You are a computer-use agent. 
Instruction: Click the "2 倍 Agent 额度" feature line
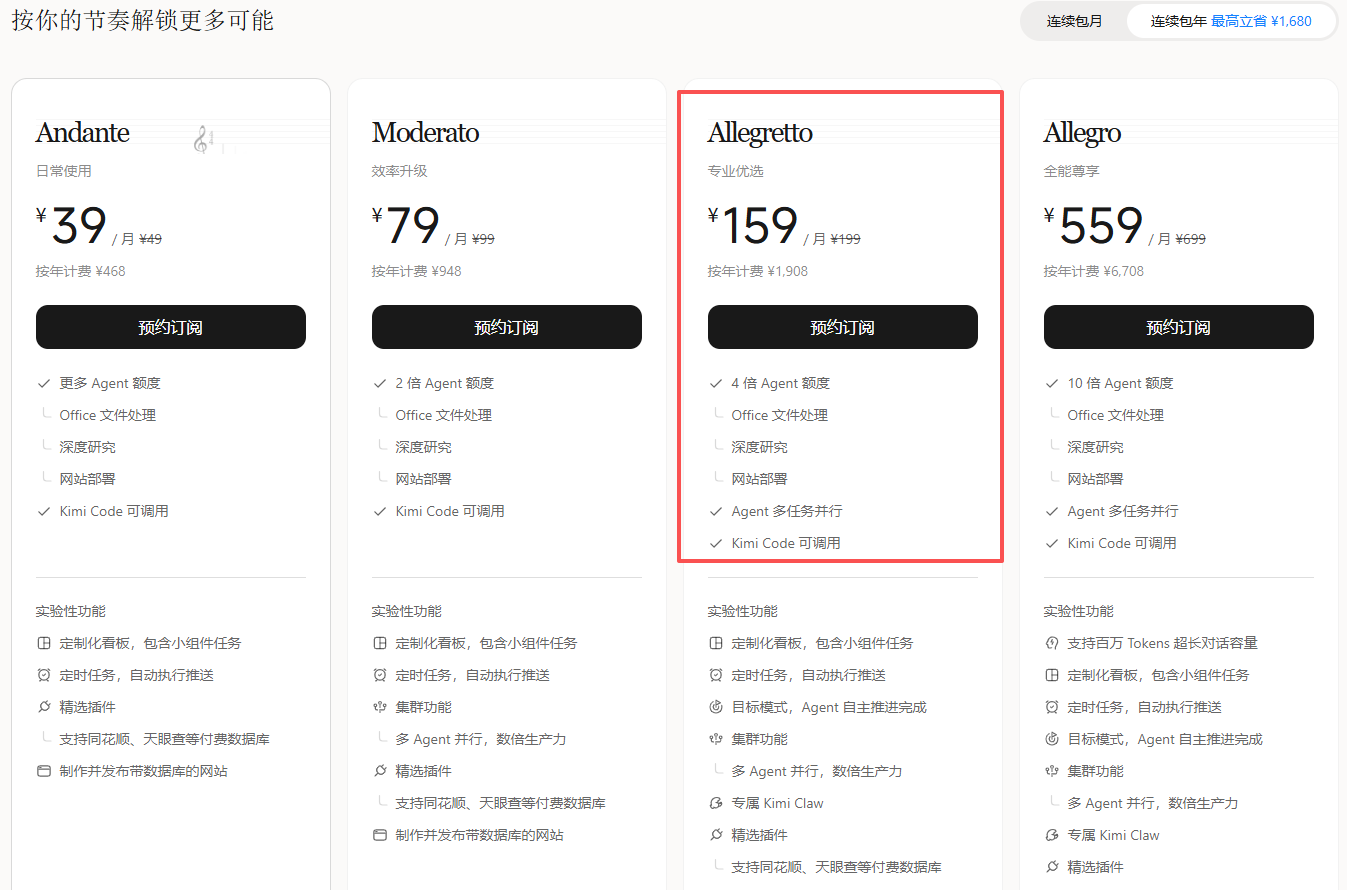445,383
